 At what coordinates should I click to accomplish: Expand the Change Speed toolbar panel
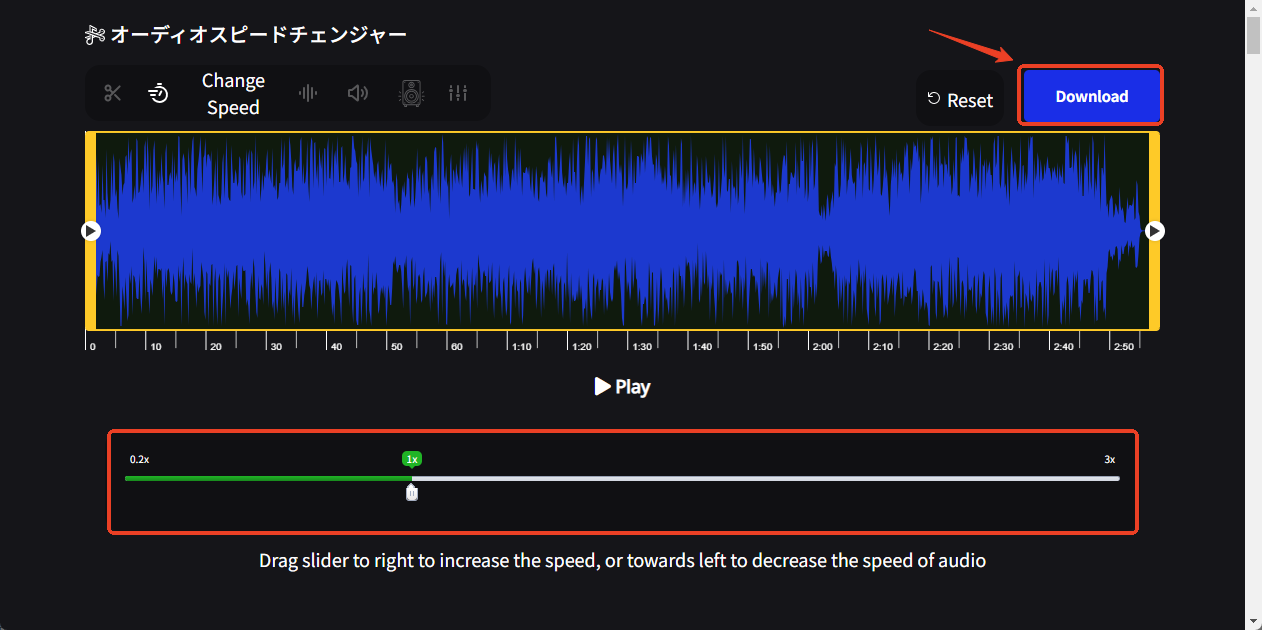pyautogui.click(x=233, y=93)
